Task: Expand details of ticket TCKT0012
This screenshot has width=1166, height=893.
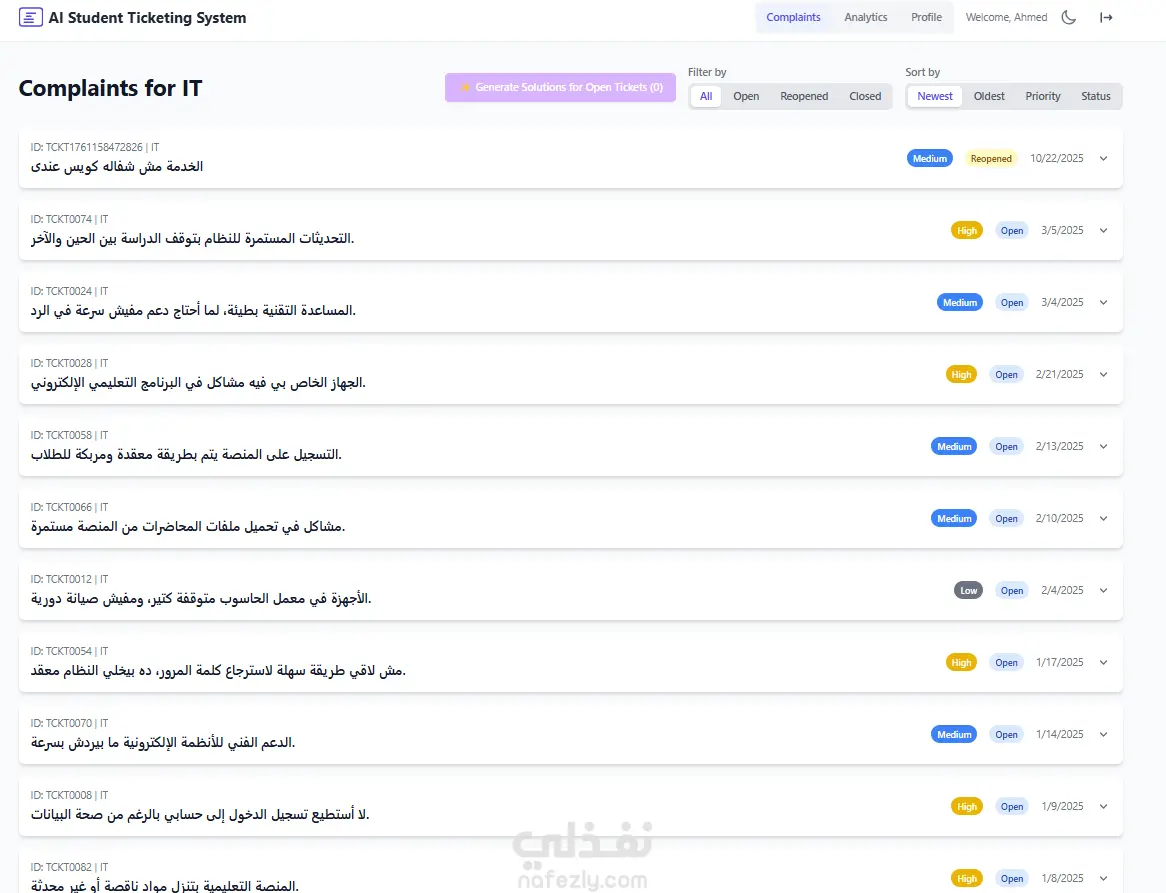Action: pyautogui.click(x=1103, y=590)
